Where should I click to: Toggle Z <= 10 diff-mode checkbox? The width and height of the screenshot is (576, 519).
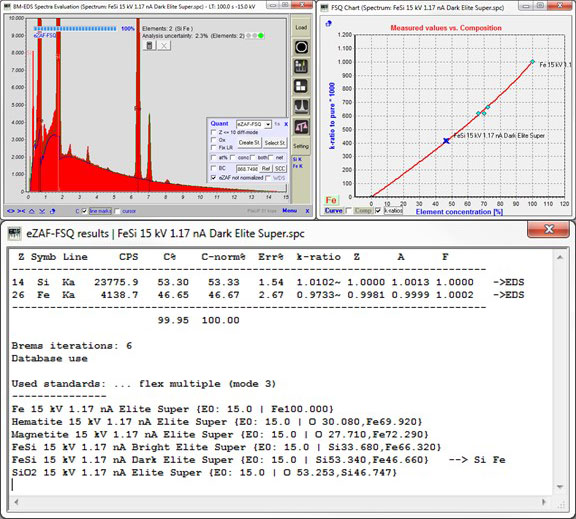click(213, 132)
